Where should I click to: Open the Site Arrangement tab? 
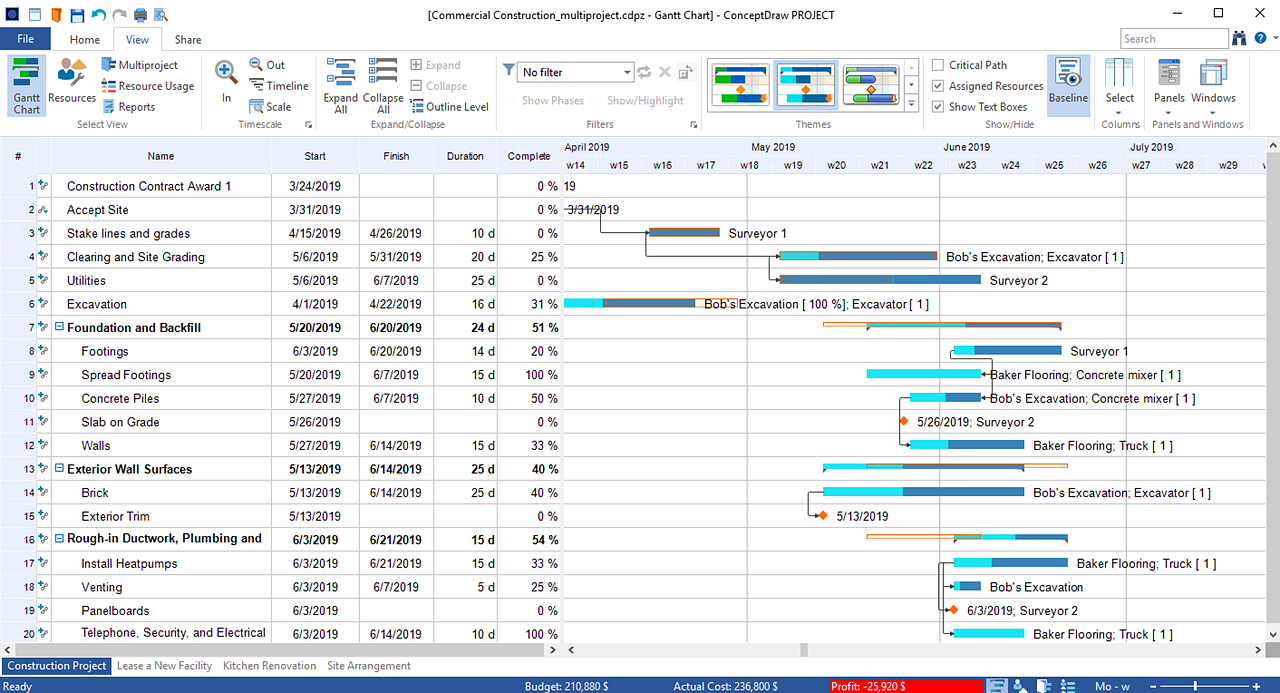(369, 666)
